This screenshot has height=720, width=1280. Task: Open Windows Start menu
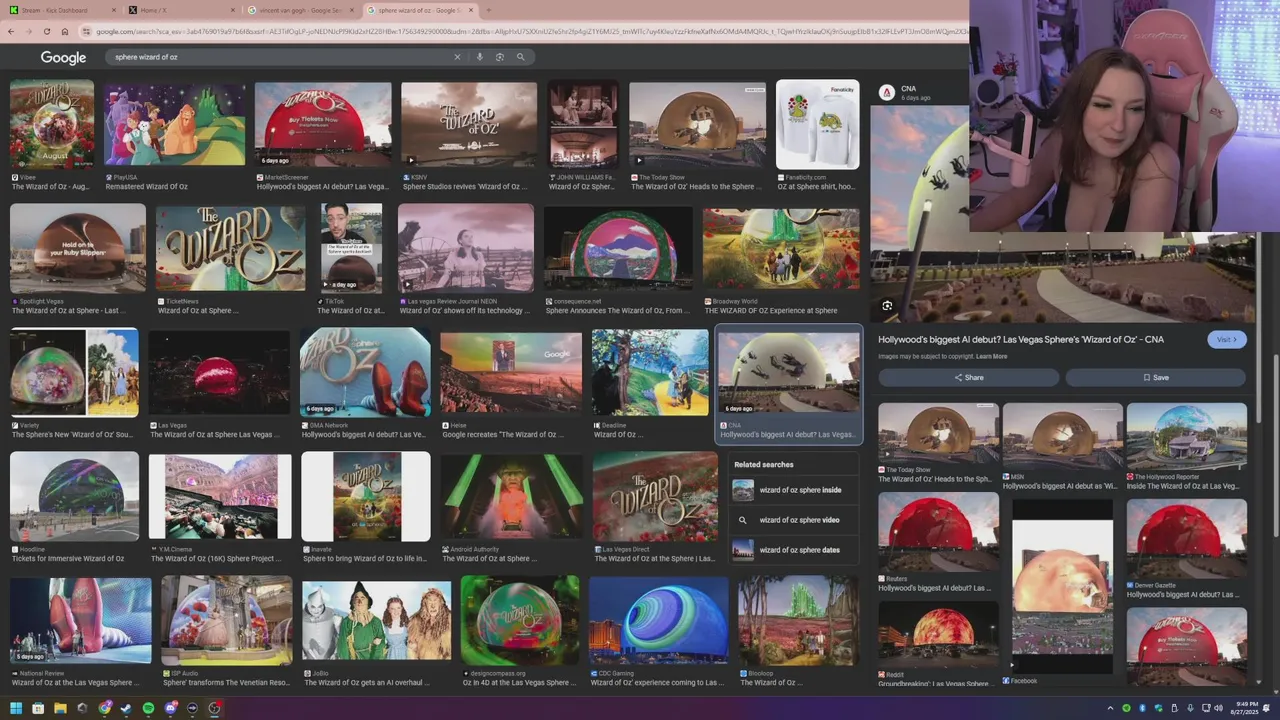[16, 708]
